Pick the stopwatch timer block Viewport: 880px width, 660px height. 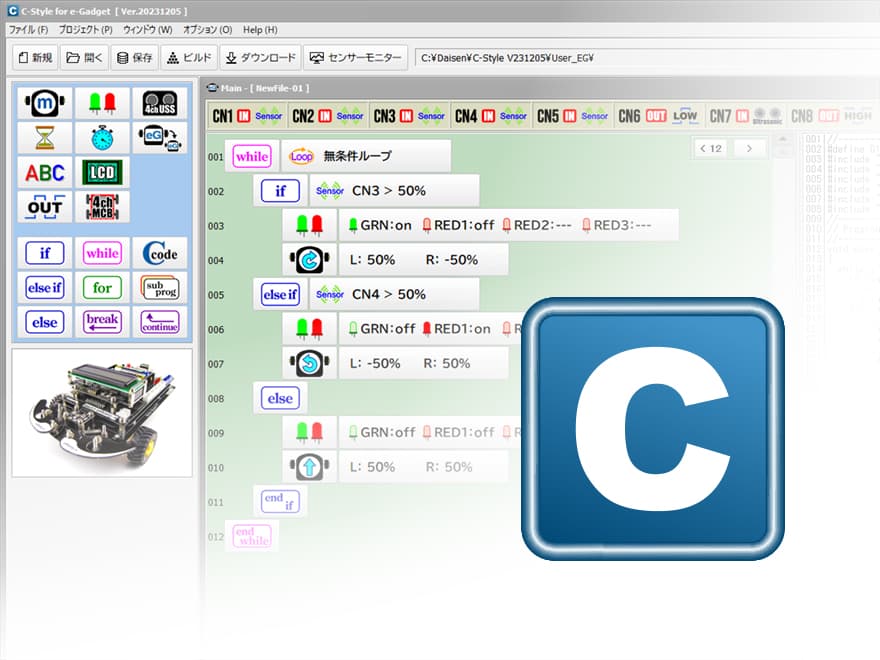[102, 138]
